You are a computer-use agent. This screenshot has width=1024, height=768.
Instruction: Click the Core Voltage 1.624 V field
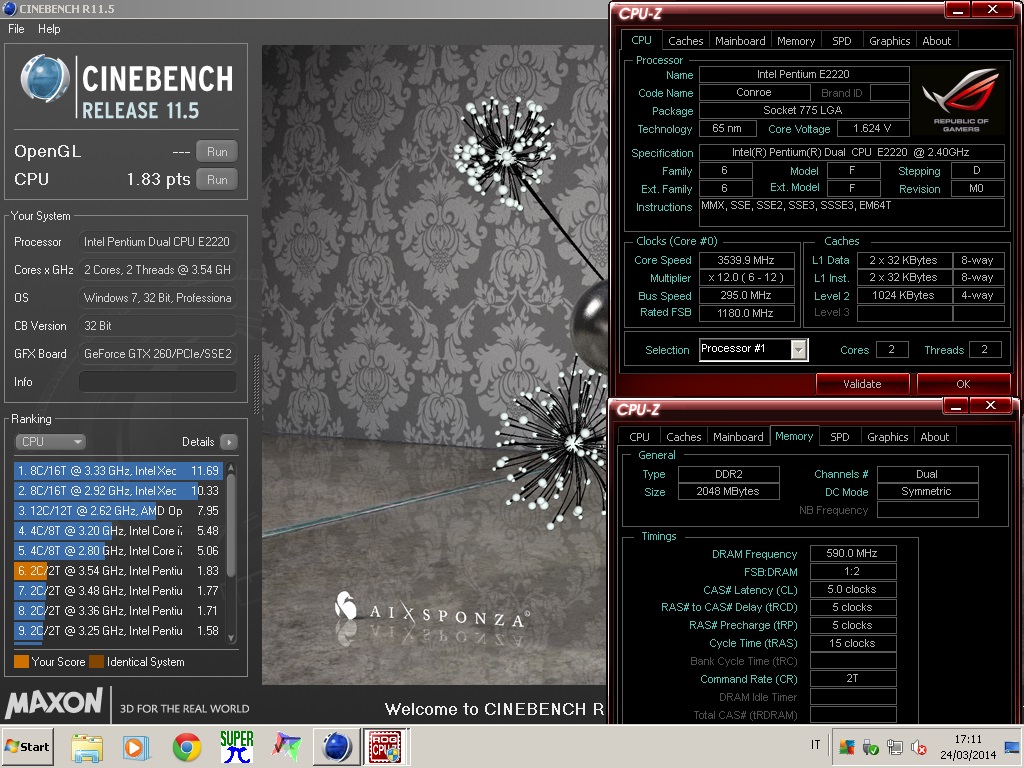(x=872, y=129)
